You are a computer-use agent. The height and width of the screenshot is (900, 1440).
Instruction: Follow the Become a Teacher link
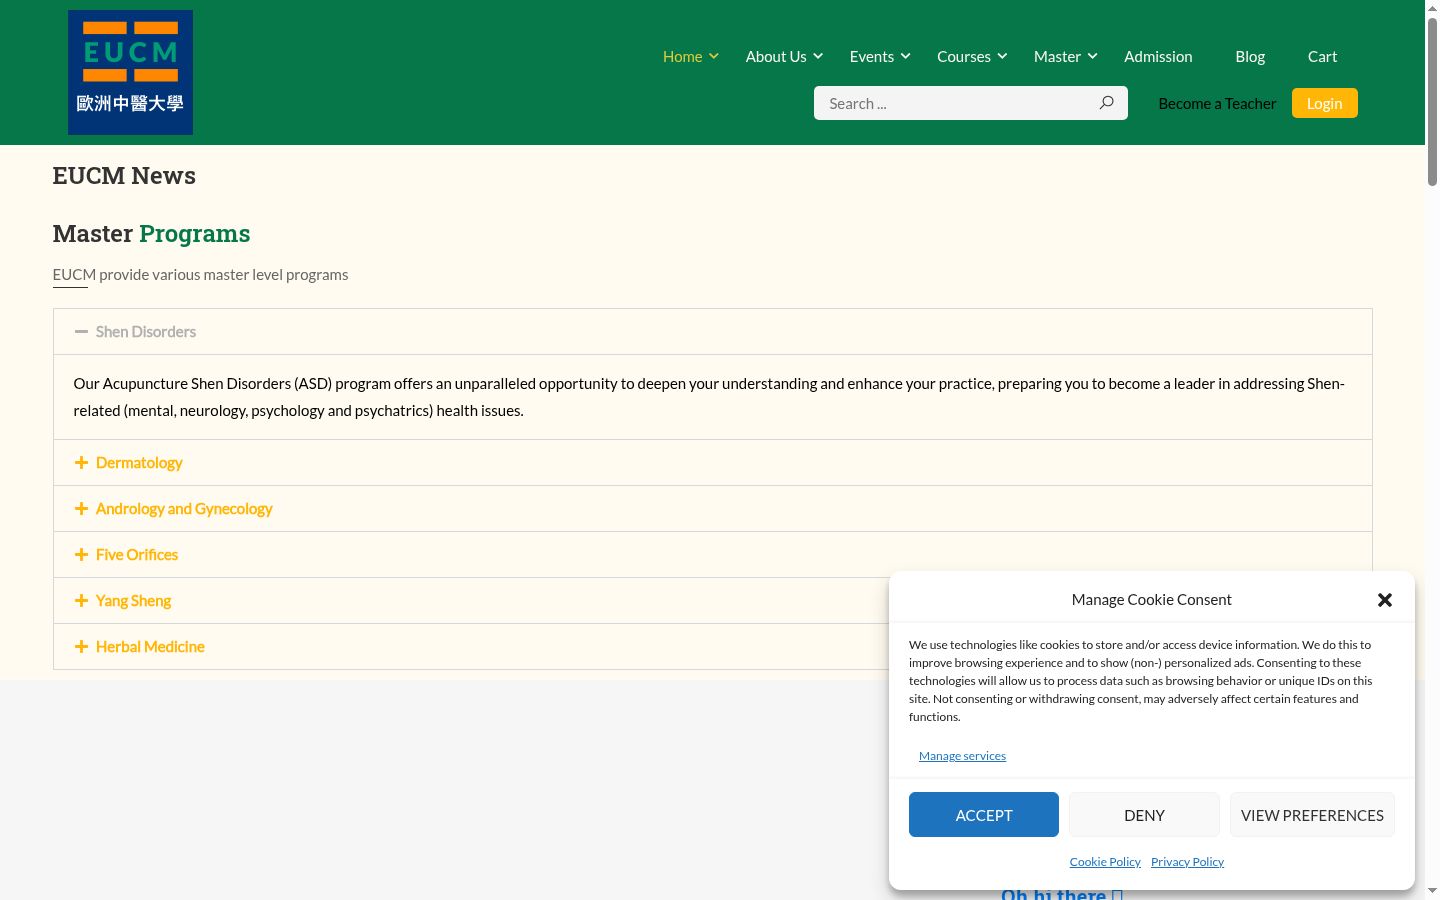coord(1217,103)
